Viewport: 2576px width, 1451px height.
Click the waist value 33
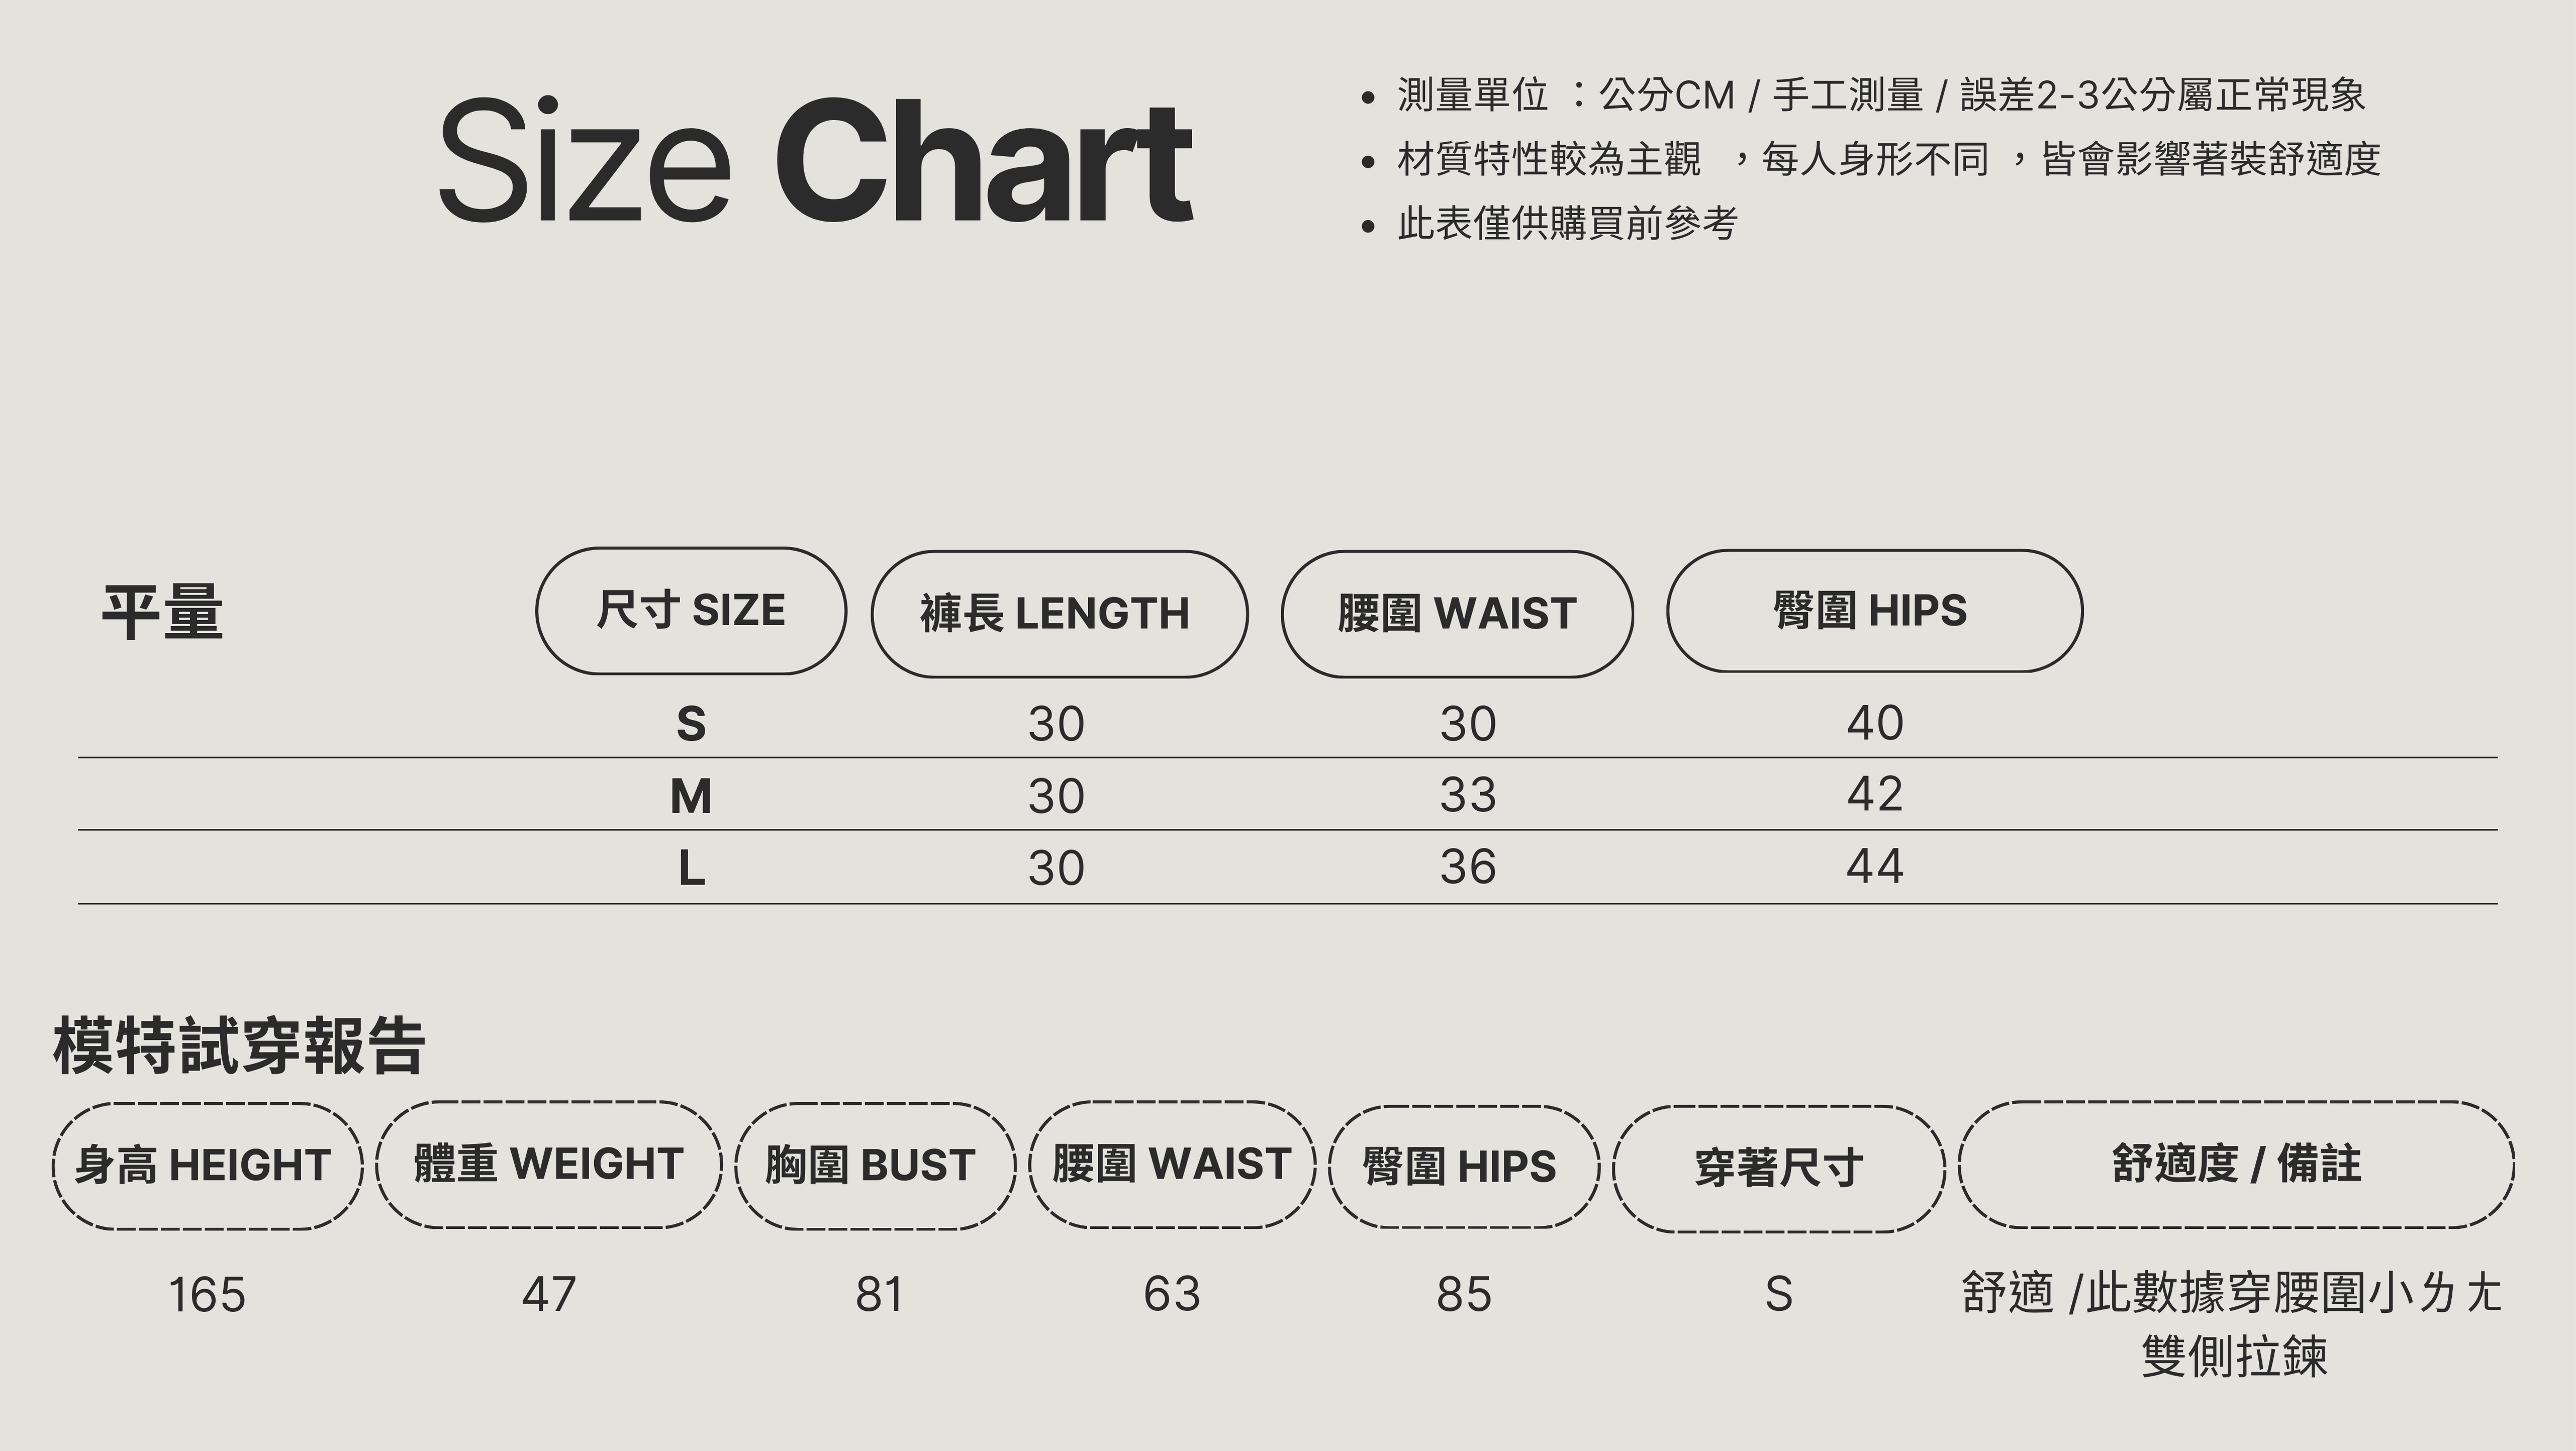tap(1467, 795)
